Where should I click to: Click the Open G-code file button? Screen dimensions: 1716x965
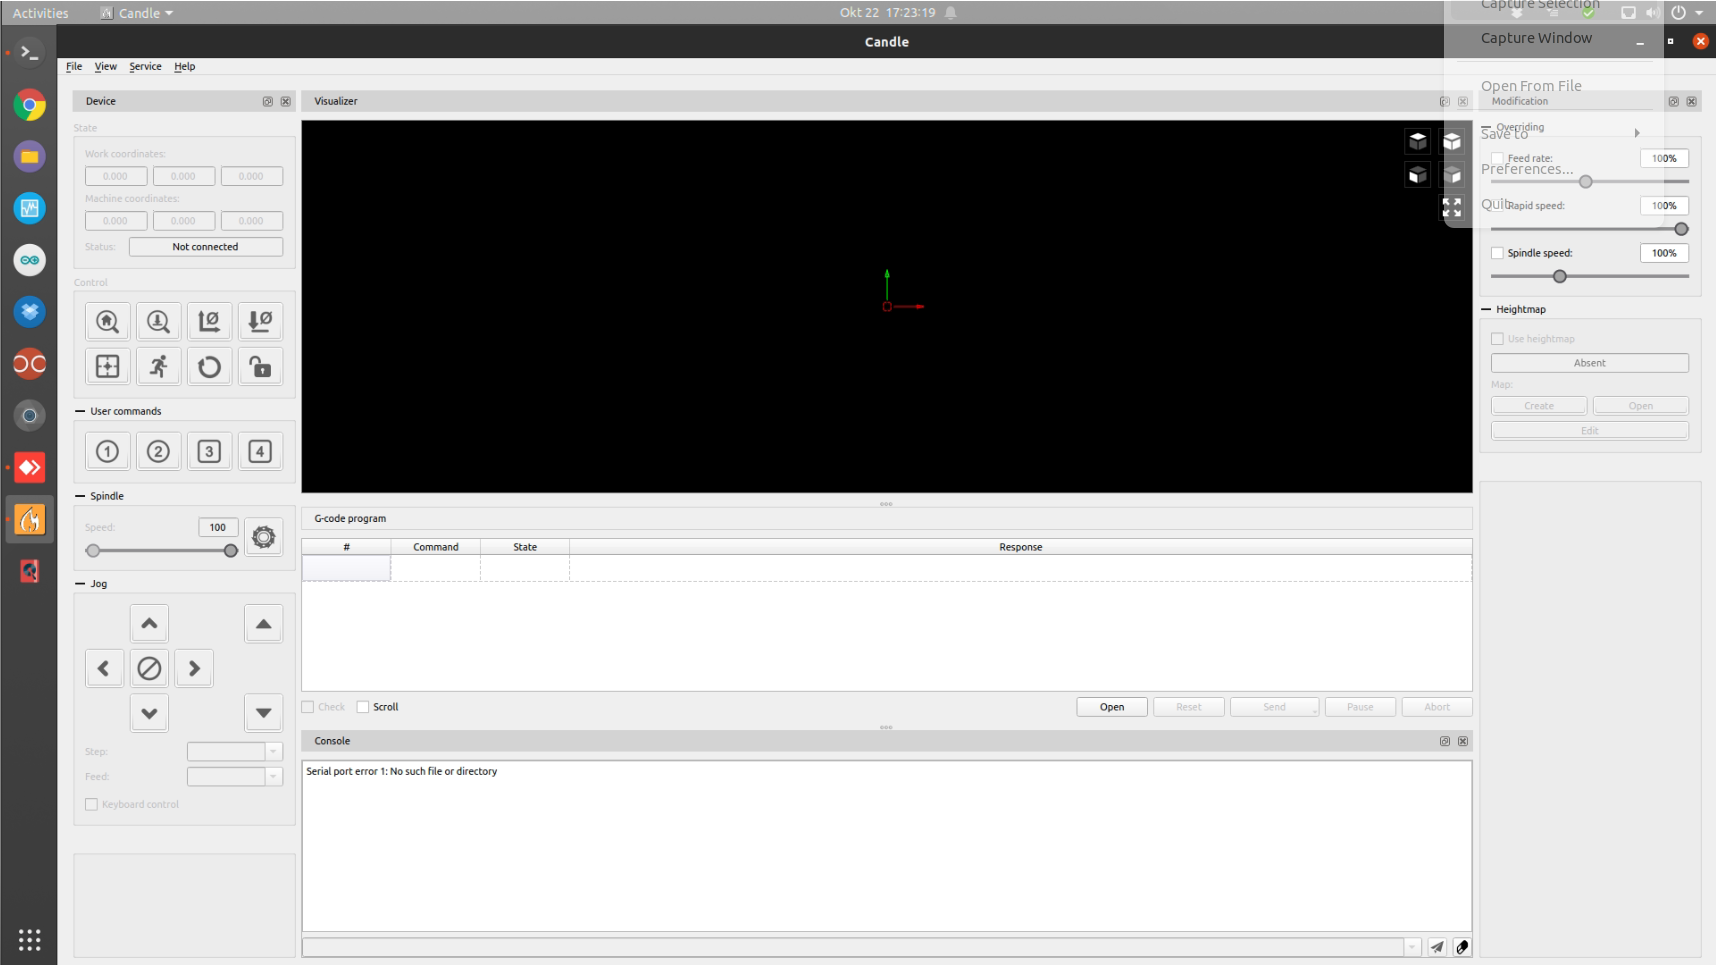click(x=1111, y=707)
